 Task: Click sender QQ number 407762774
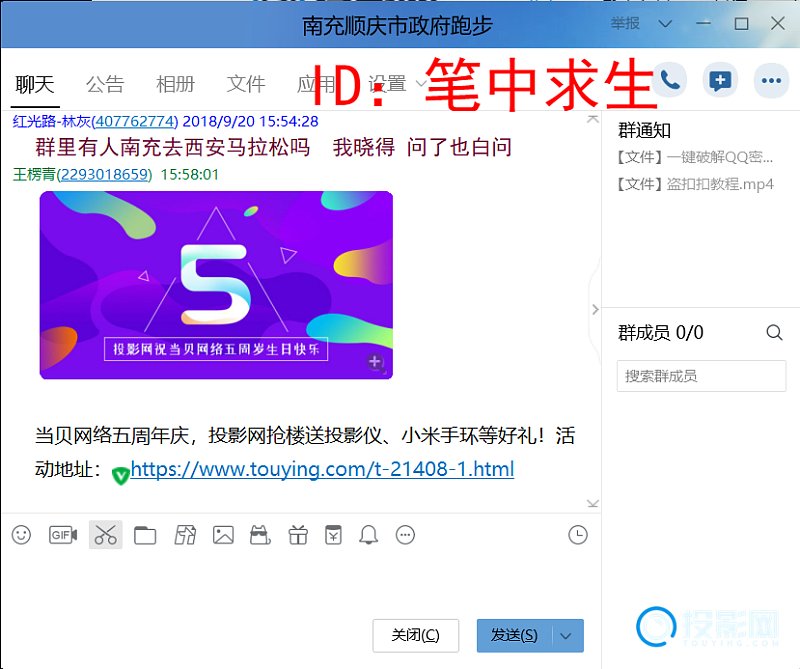135,121
